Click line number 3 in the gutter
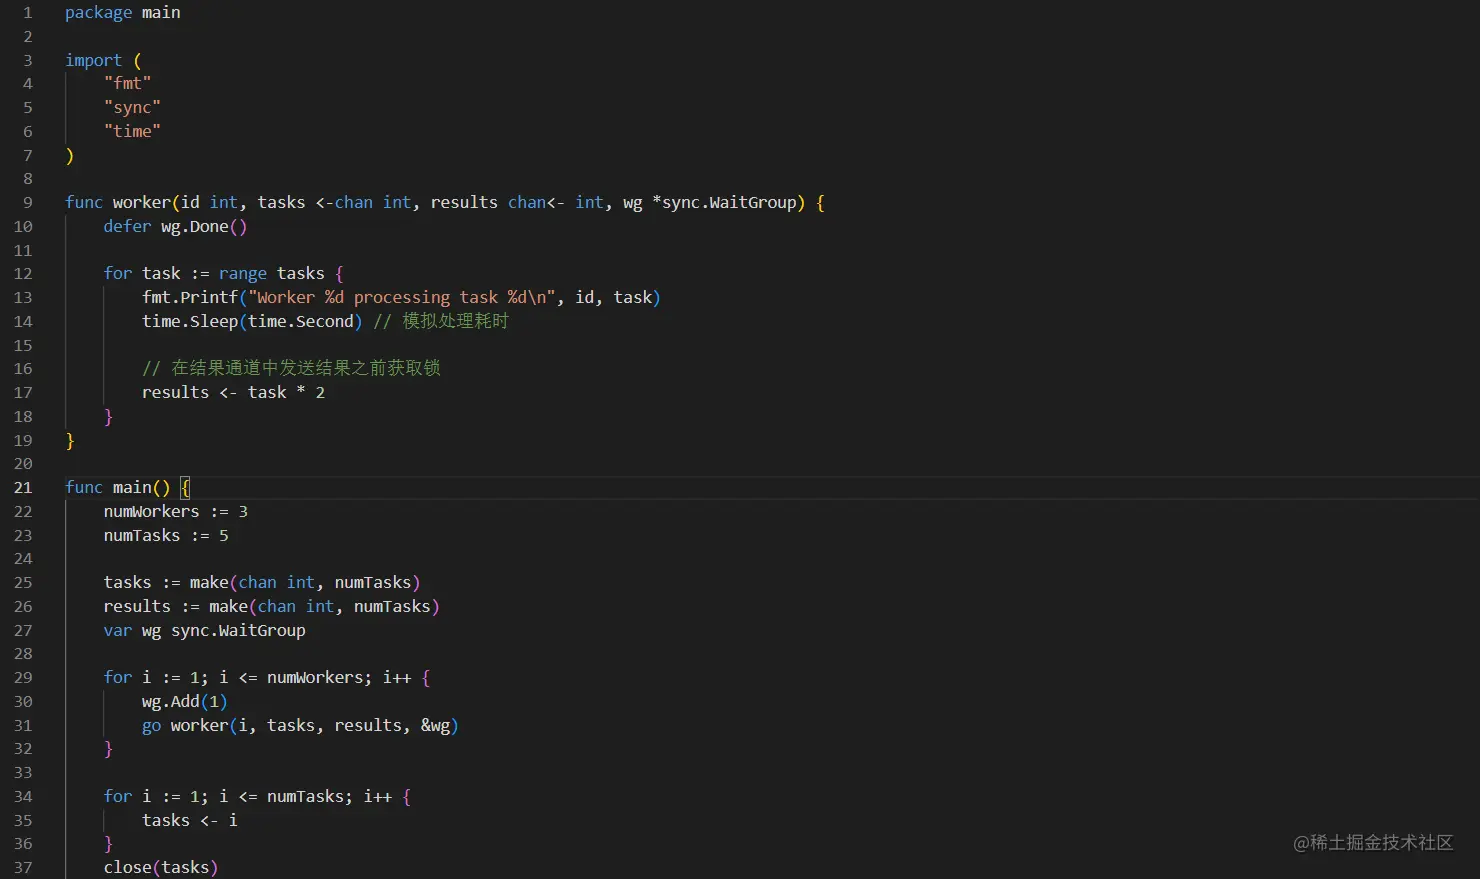This screenshot has height=879, width=1480. 28,60
